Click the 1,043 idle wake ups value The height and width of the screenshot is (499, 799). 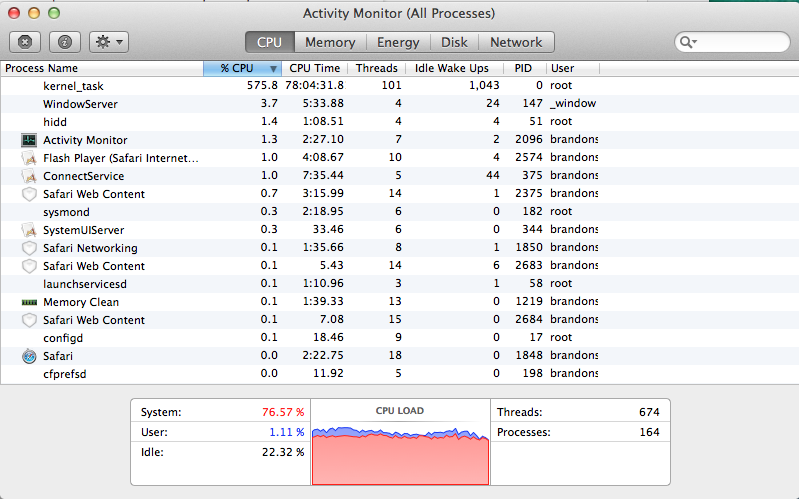(484, 85)
